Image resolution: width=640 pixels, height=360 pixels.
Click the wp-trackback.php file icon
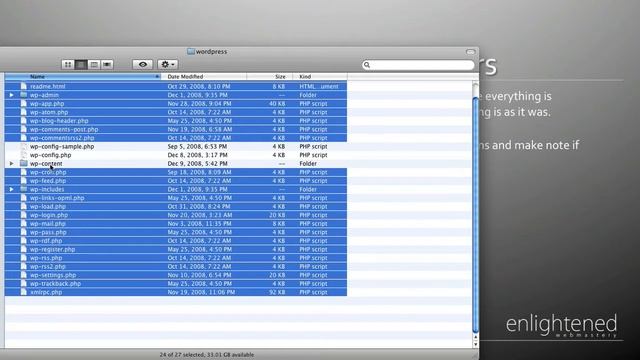(x=24, y=284)
